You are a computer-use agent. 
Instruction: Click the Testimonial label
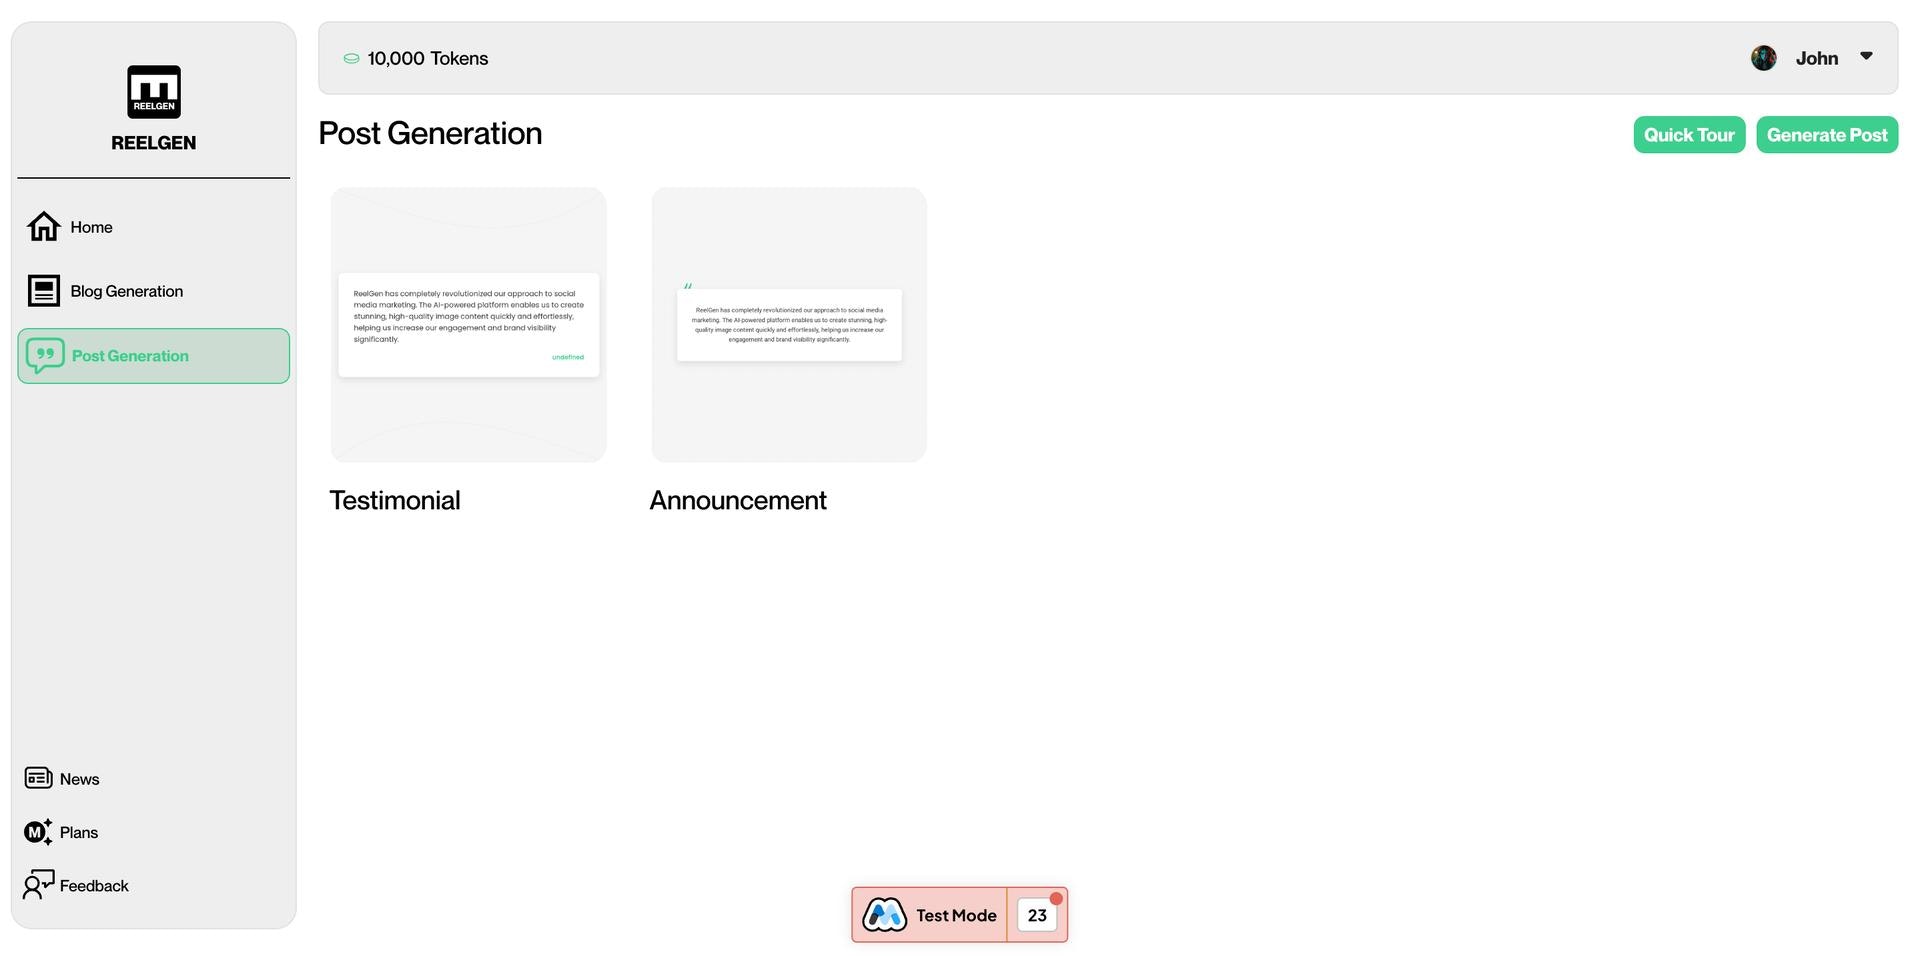395,500
